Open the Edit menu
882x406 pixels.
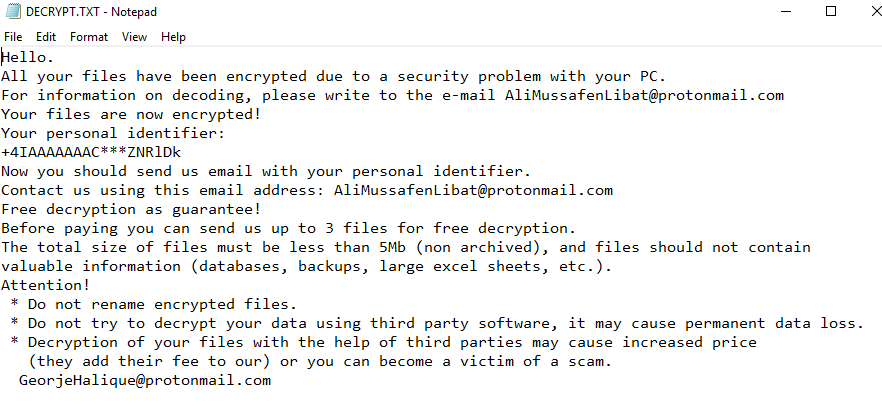tap(46, 37)
